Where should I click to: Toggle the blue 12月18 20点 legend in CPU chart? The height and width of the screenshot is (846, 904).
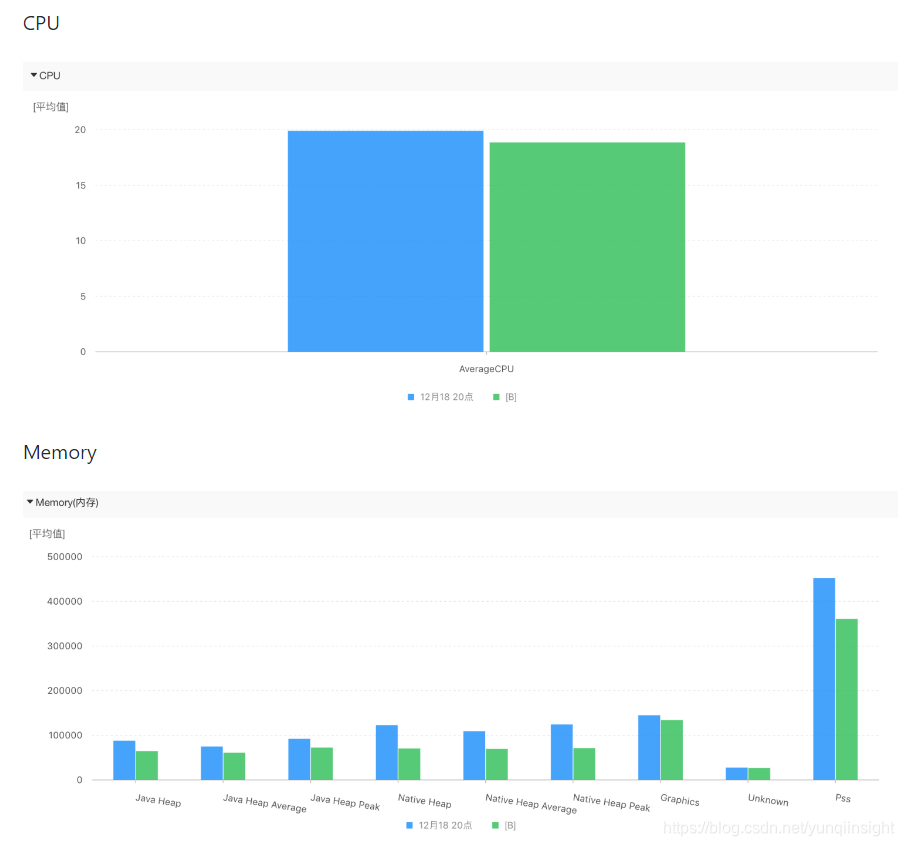(440, 397)
